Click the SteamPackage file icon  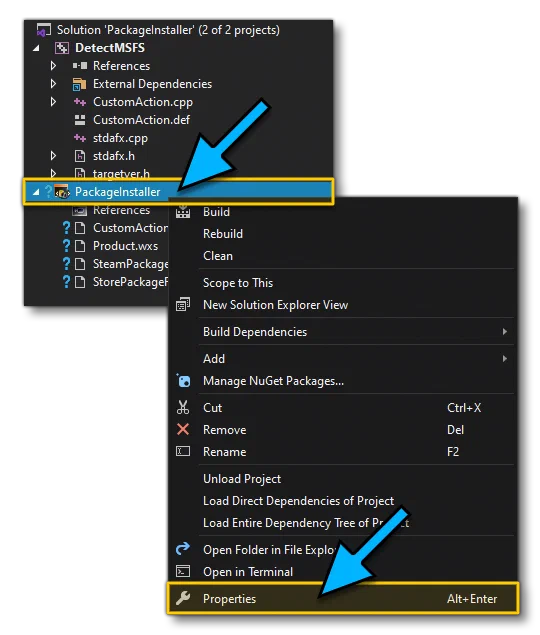click(x=80, y=264)
